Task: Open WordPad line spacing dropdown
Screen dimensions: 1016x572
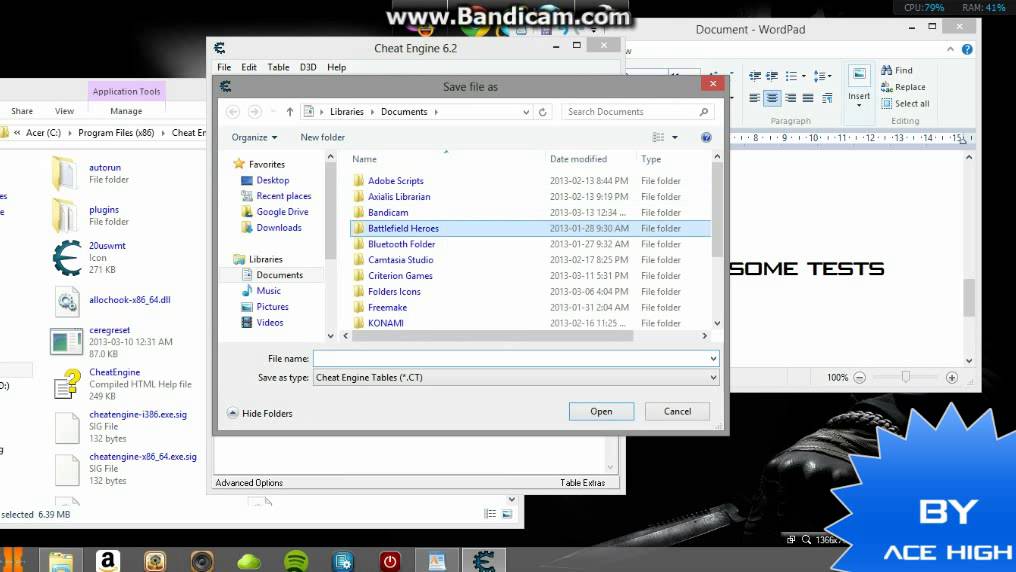Action: tap(829, 76)
